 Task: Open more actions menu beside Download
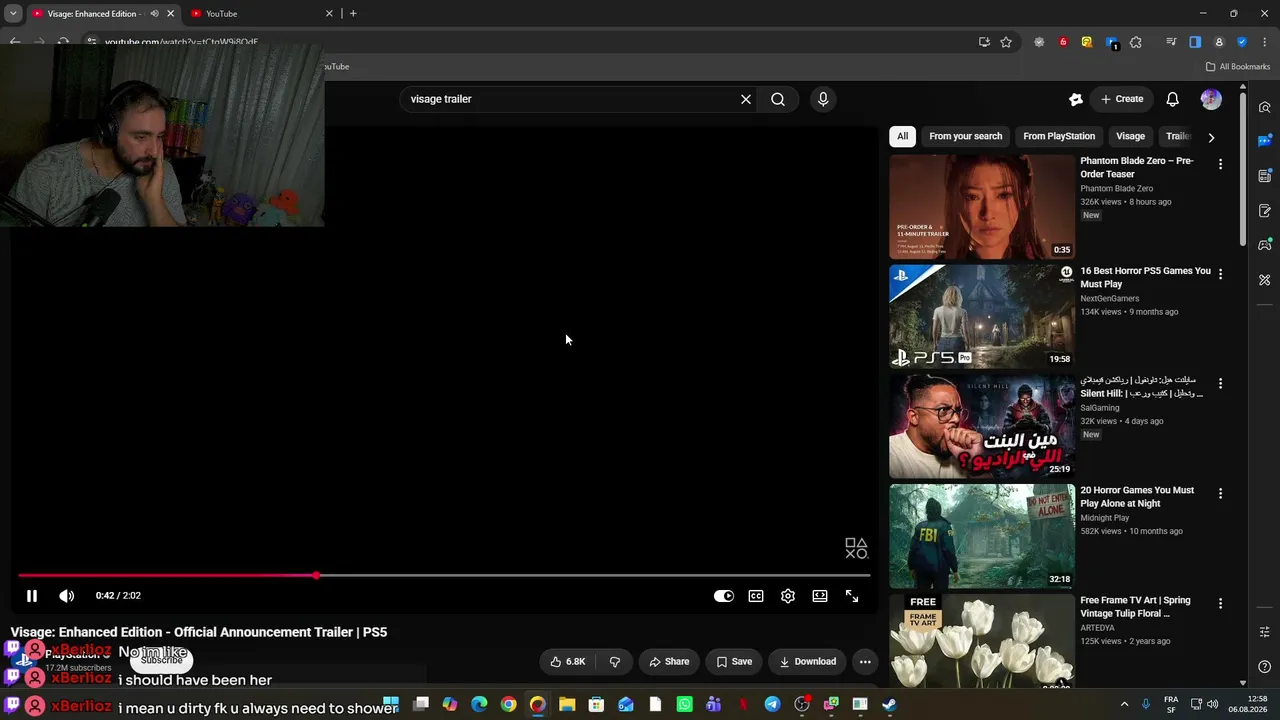pos(865,661)
